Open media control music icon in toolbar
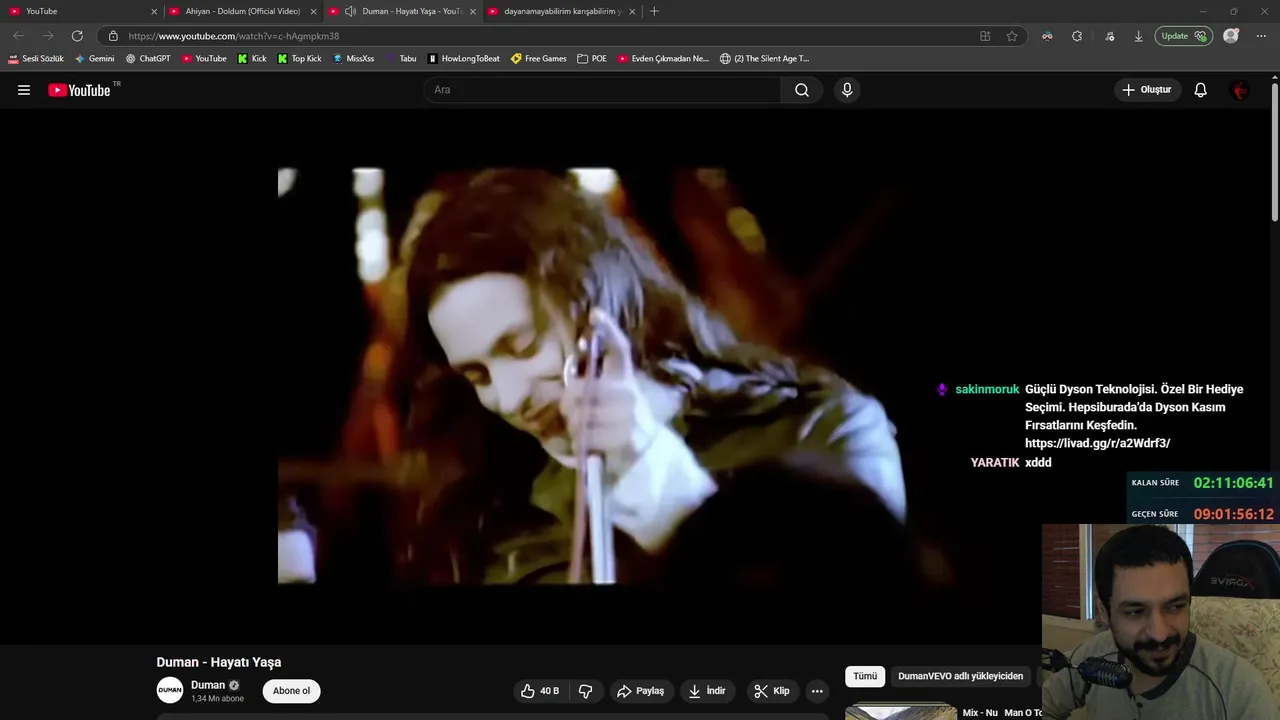1280x720 pixels. [1109, 36]
